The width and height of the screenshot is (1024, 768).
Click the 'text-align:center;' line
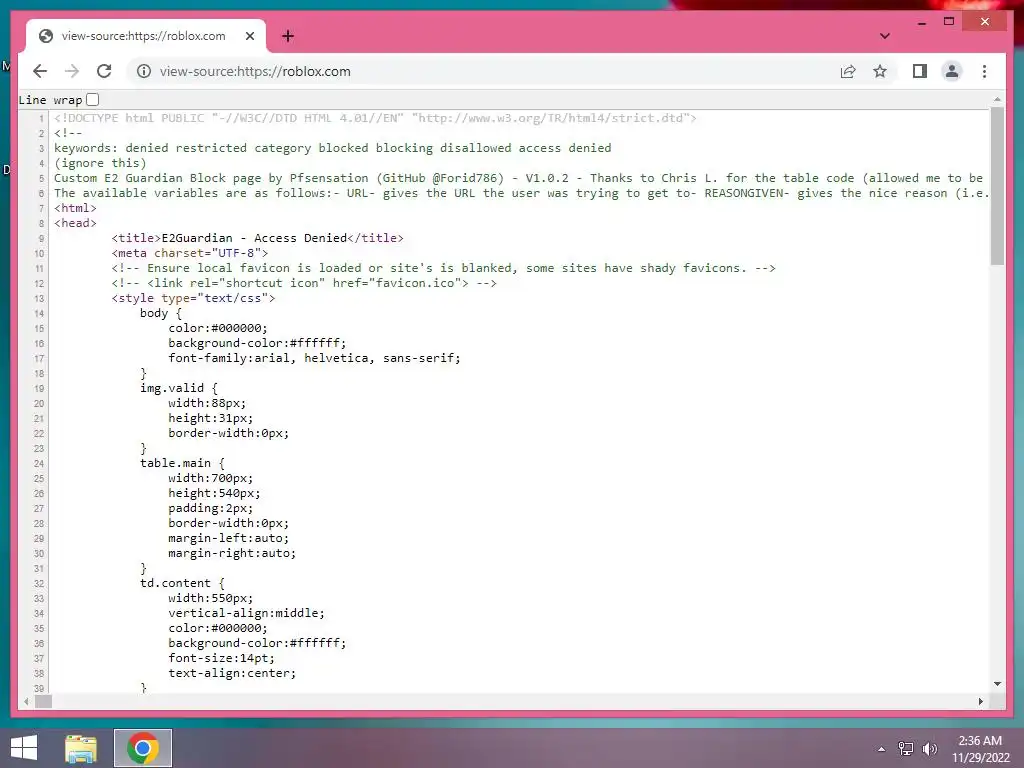[232, 673]
